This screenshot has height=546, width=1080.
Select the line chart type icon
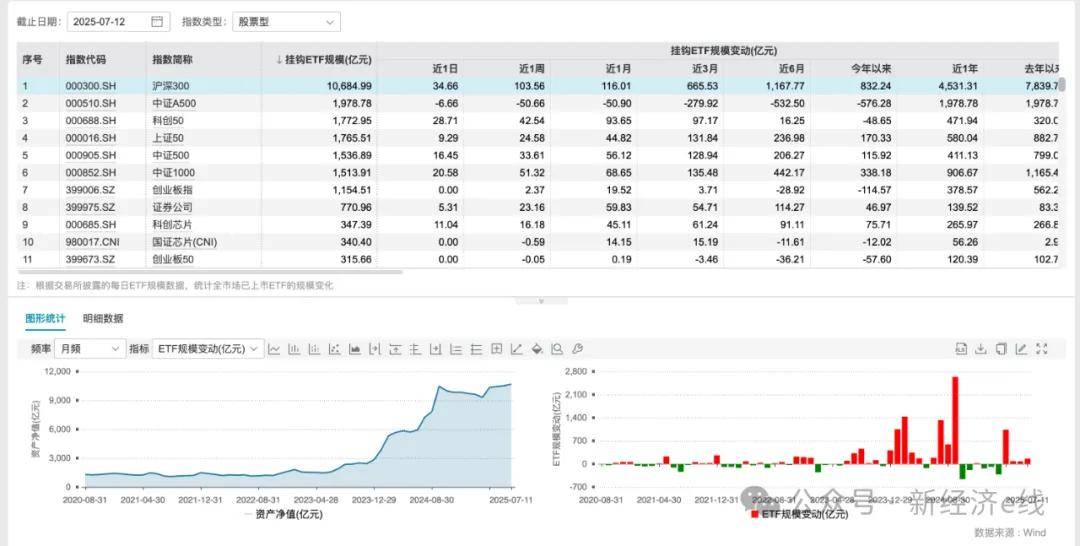tap(274, 349)
